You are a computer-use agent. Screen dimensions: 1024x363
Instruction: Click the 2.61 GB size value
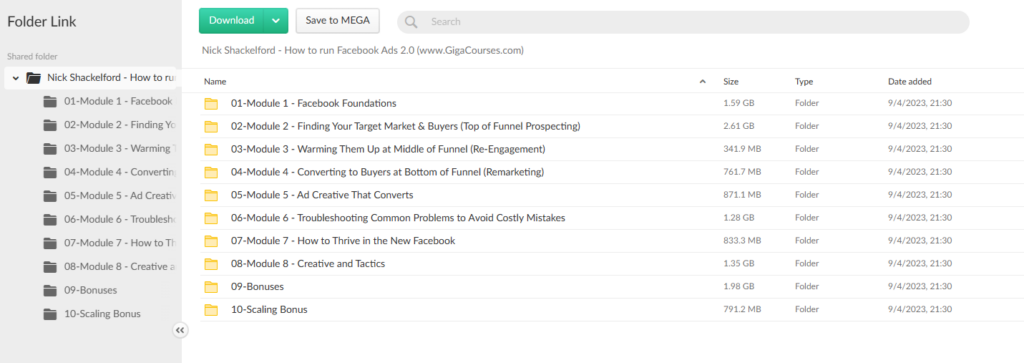click(x=739, y=126)
